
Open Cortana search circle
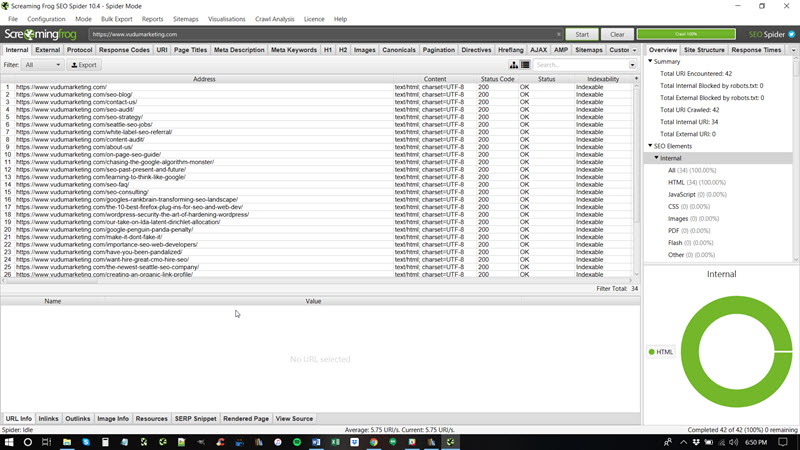28,442
